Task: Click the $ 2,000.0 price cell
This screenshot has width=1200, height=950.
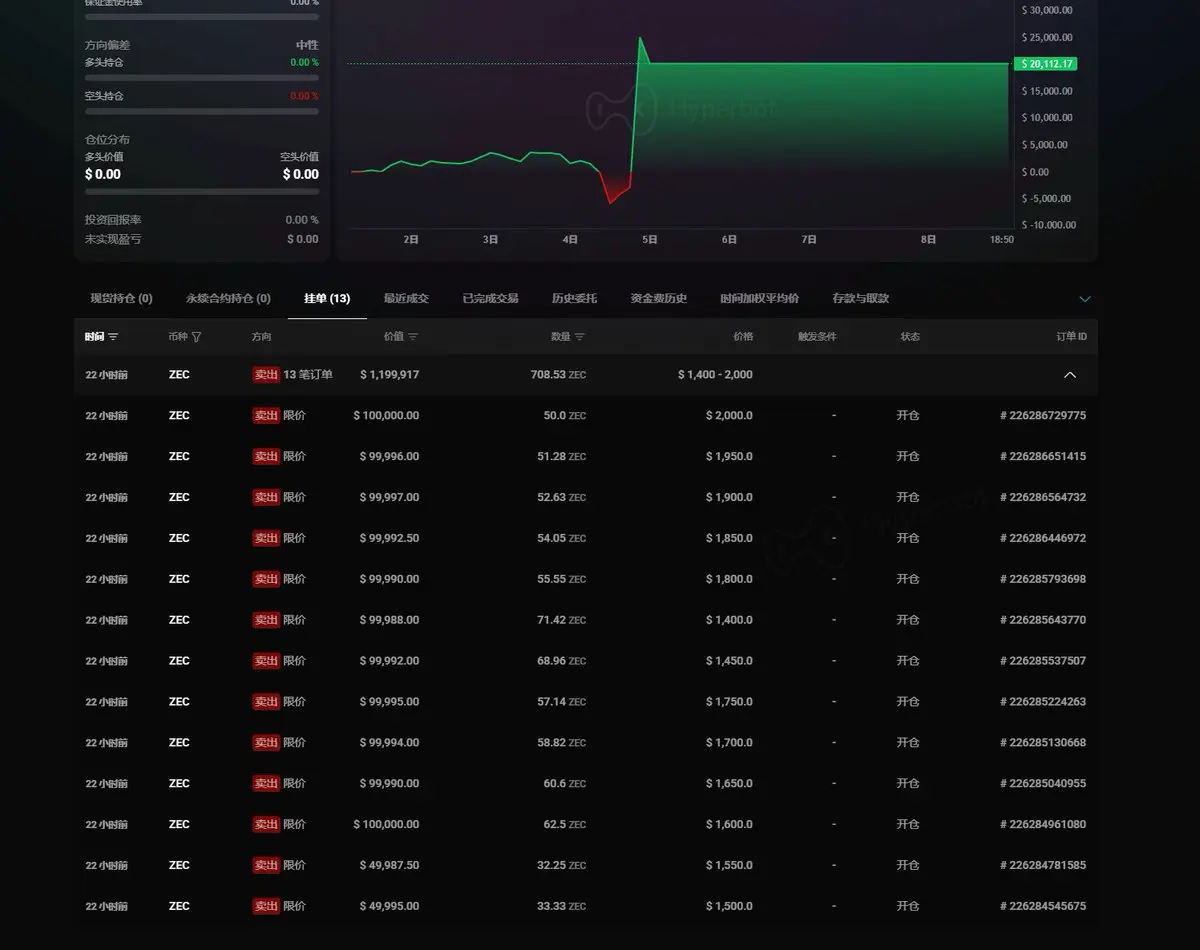Action: click(x=729, y=415)
